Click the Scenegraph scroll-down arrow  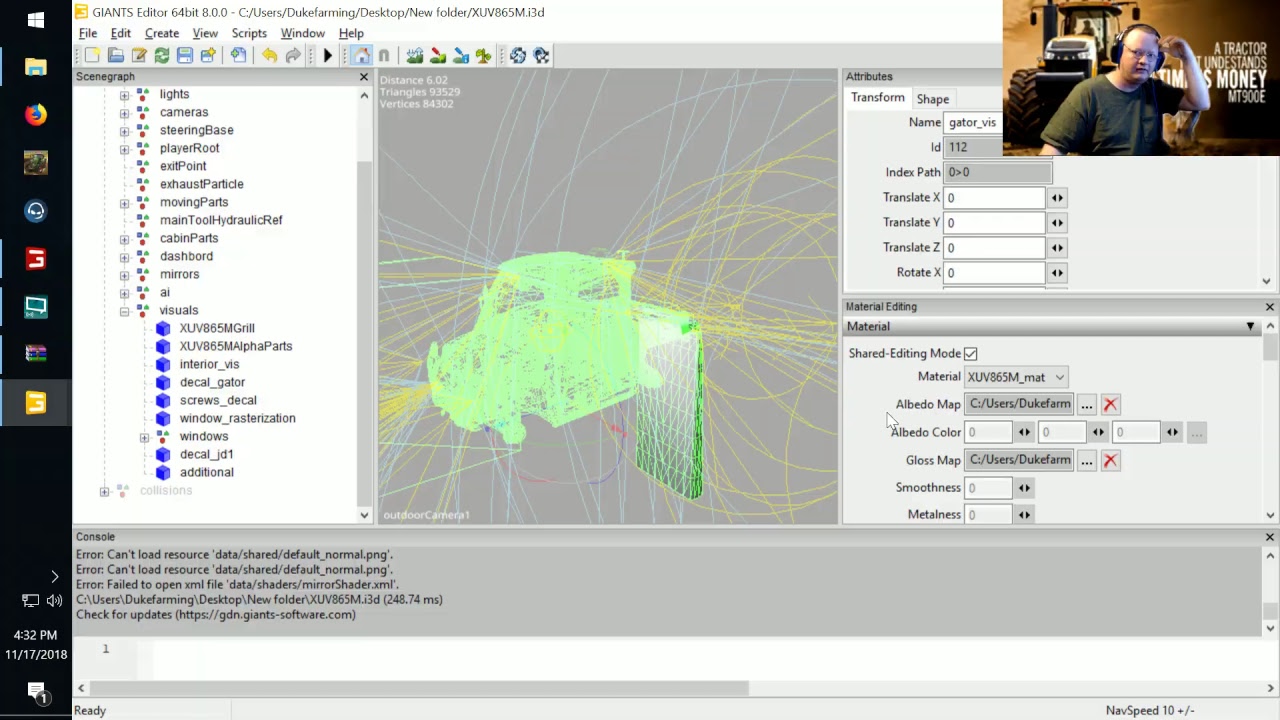364,515
